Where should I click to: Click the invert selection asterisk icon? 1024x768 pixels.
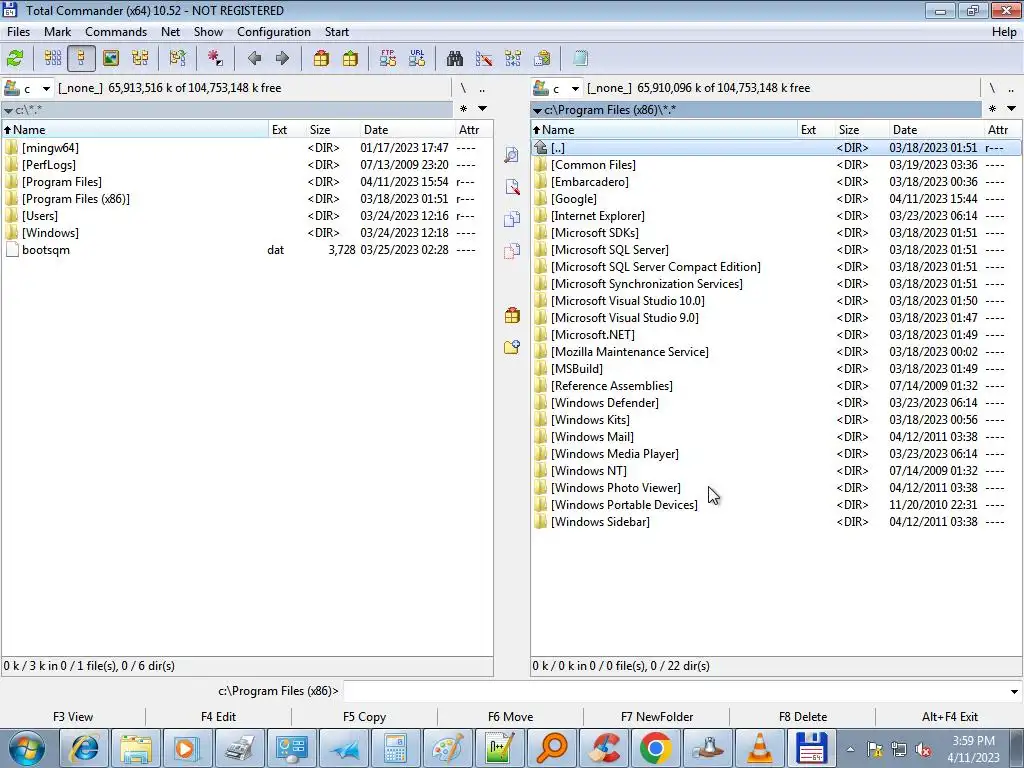[x=215, y=59]
